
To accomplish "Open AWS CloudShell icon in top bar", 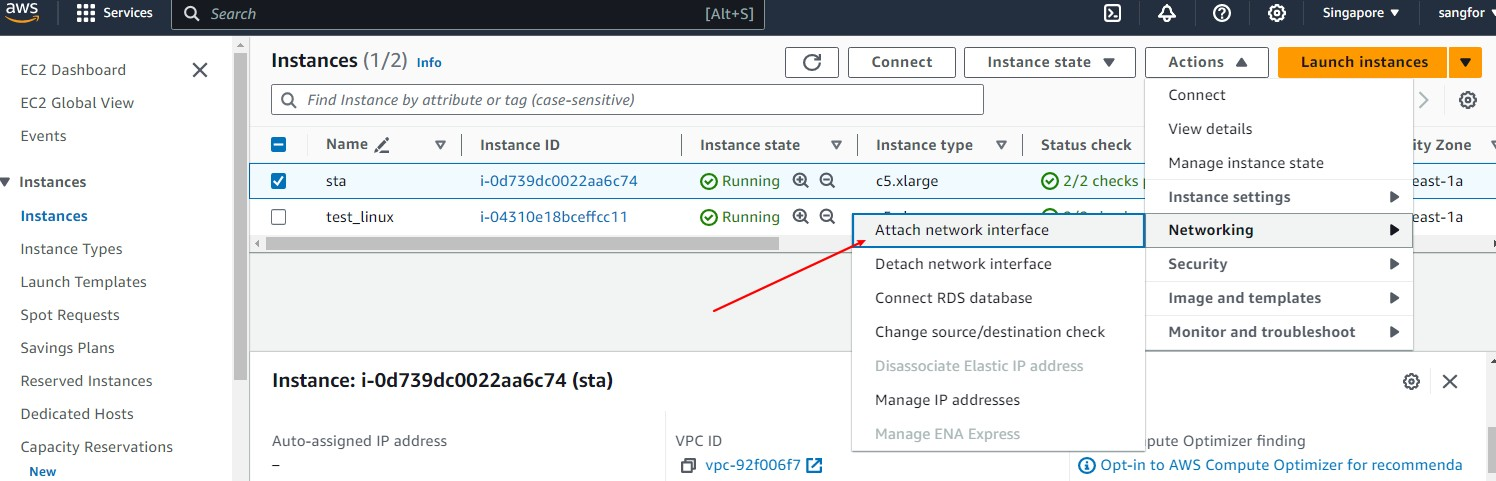I will click(x=1111, y=13).
